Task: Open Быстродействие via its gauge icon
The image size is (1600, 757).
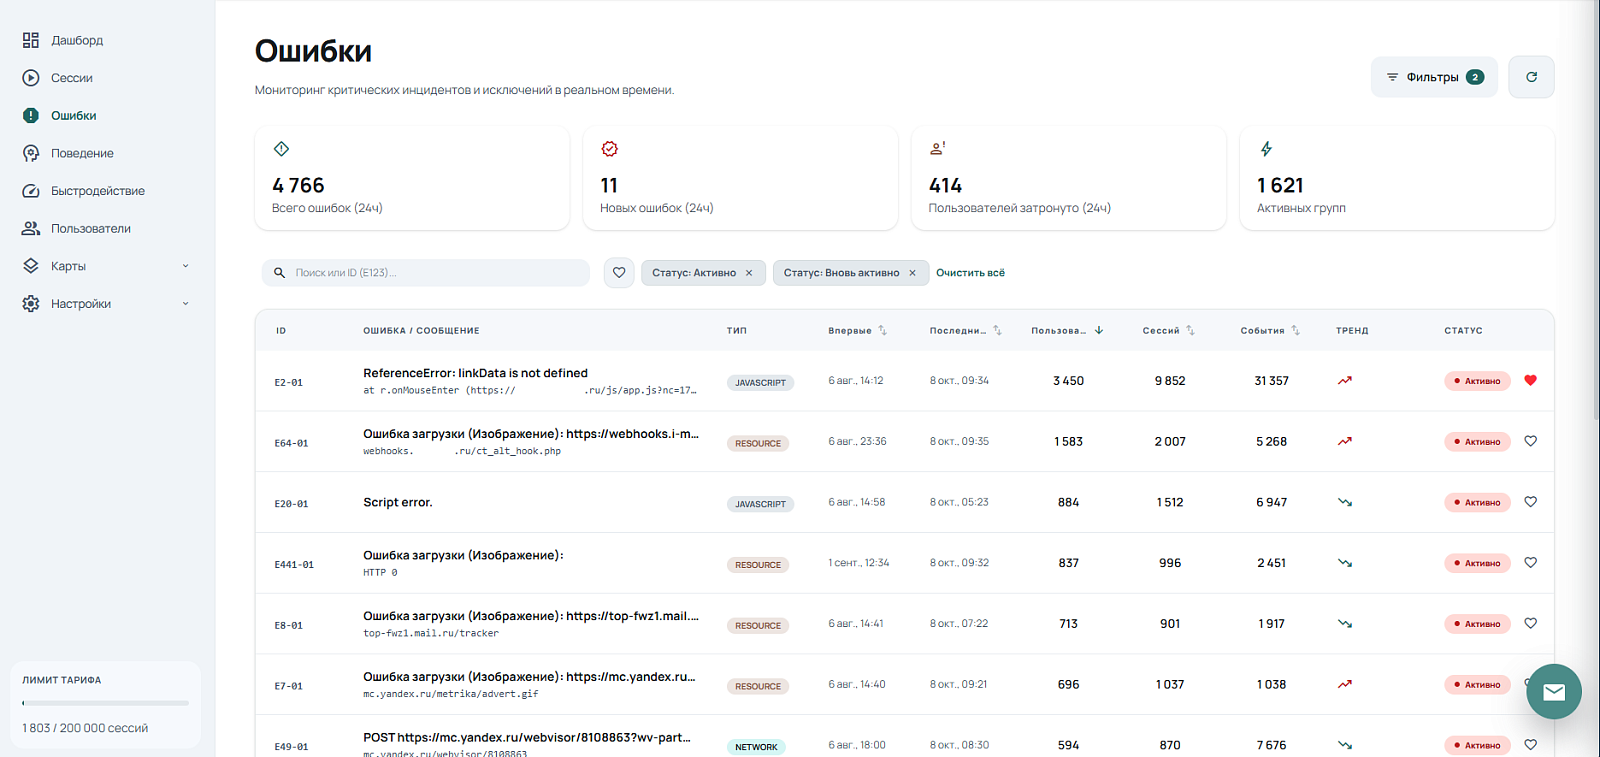Action: point(31,191)
